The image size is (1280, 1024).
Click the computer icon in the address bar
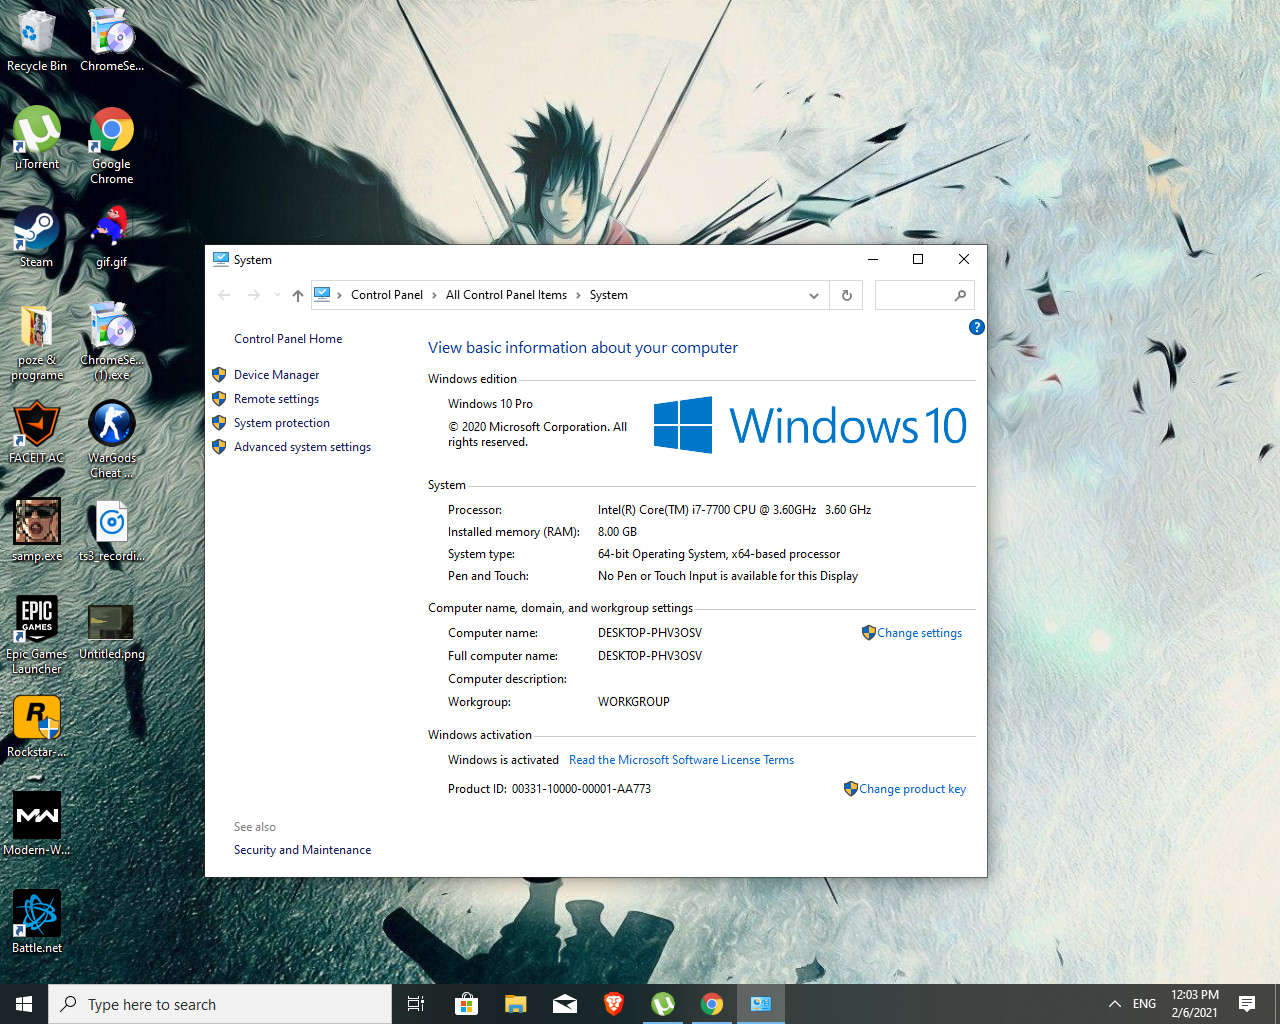tap(322, 294)
